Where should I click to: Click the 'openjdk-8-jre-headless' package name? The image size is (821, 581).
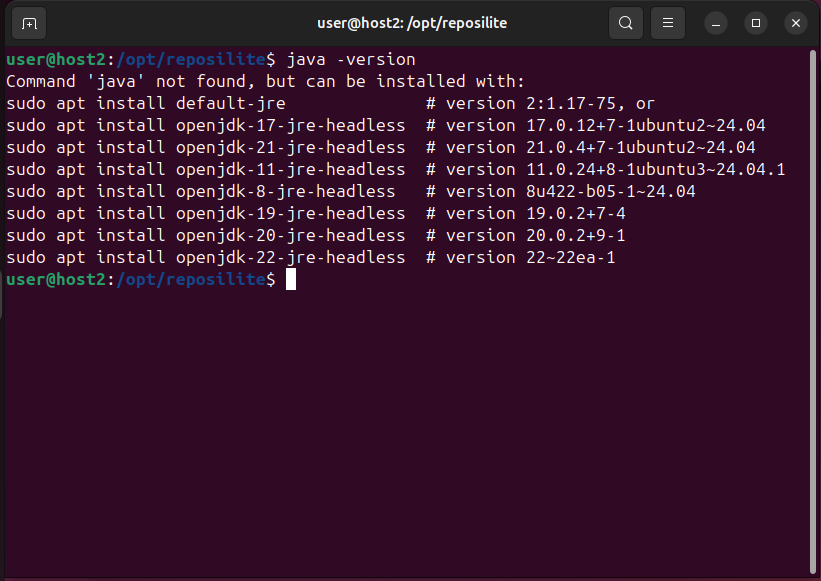[x=285, y=192]
